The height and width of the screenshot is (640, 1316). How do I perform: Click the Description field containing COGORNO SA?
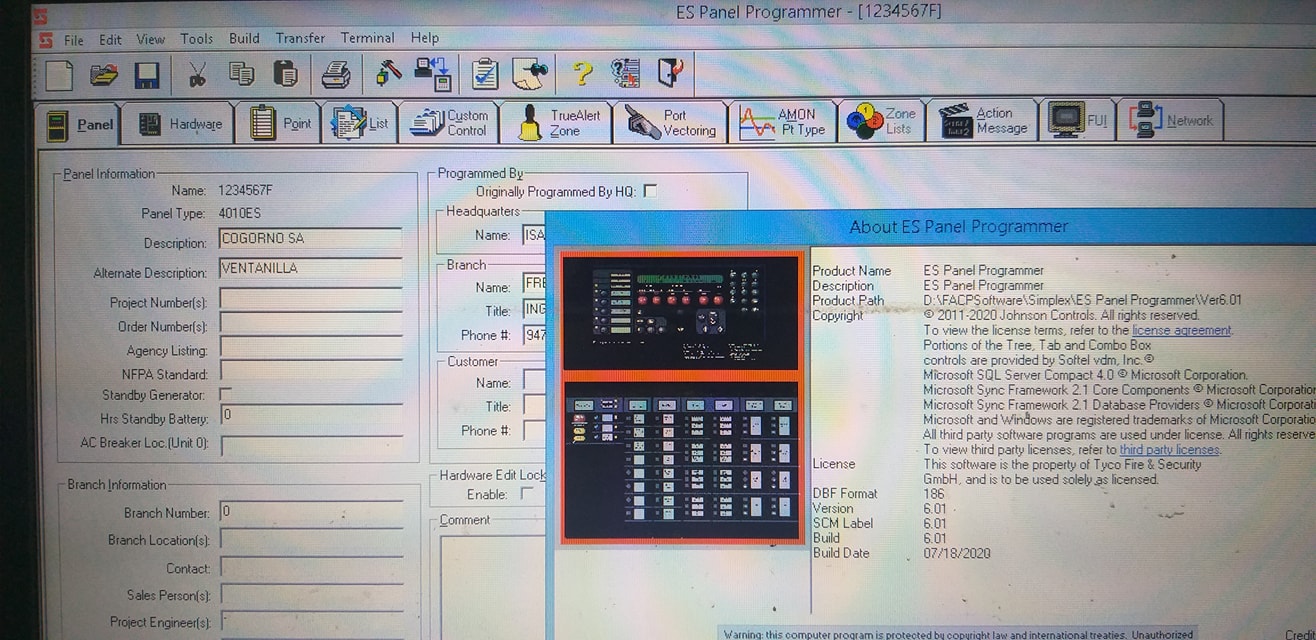(x=311, y=239)
